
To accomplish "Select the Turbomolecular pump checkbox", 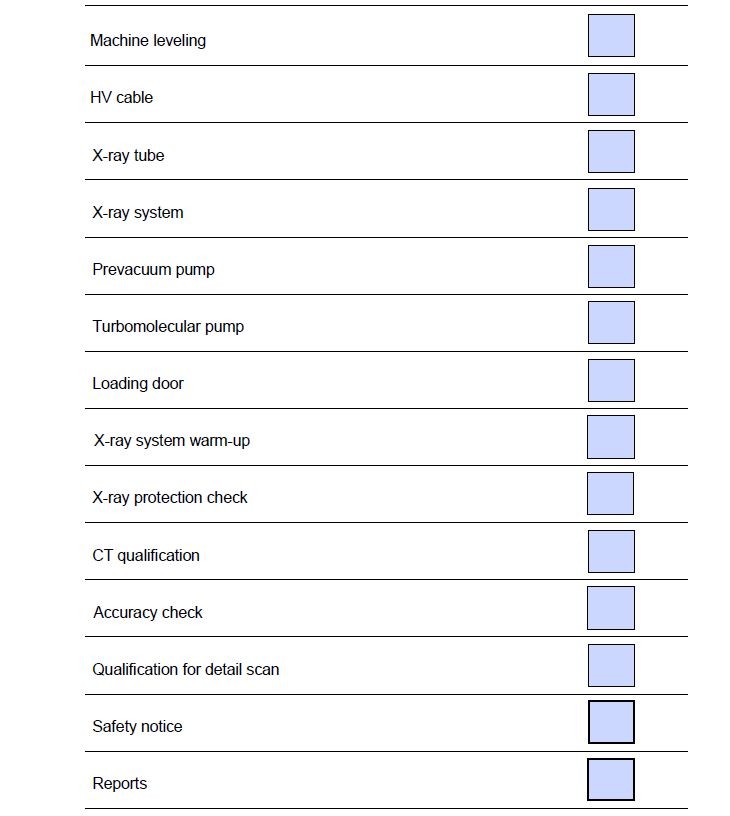I will (611, 323).
